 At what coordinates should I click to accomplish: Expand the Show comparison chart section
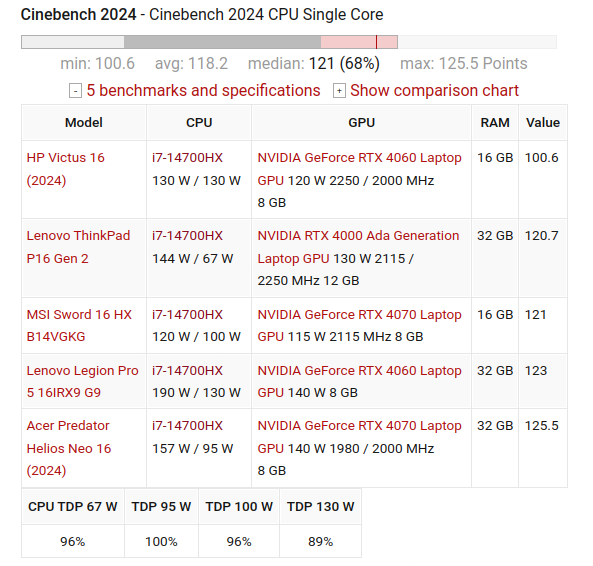point(339,91)
